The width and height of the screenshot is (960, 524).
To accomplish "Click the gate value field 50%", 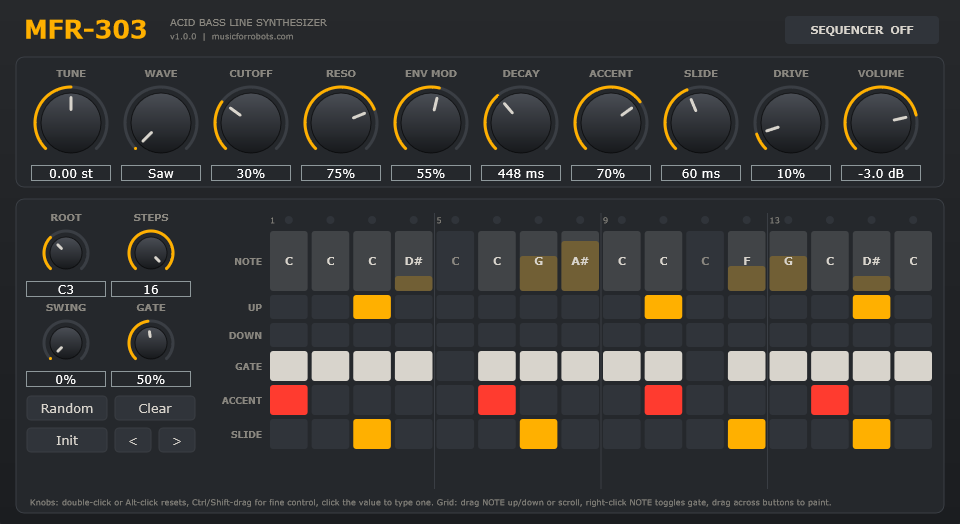I will coord(151,379).
